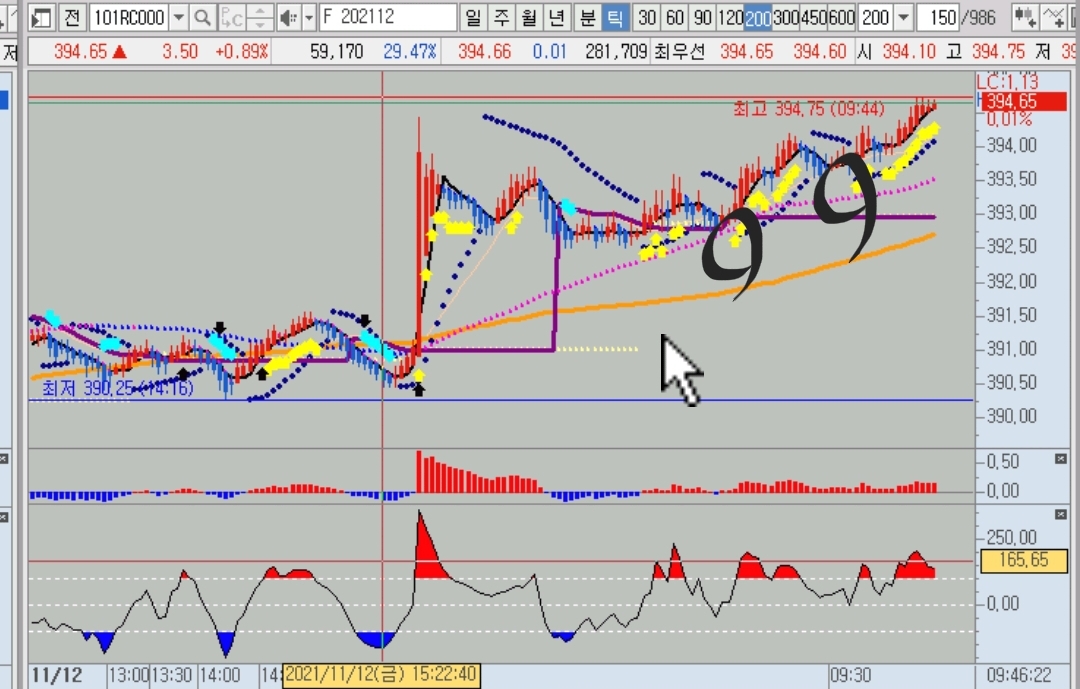Image resolution: width=1080 pixels, height=689 pixels.
Task: Select the 300 tick interval
Action: (787, 17)
